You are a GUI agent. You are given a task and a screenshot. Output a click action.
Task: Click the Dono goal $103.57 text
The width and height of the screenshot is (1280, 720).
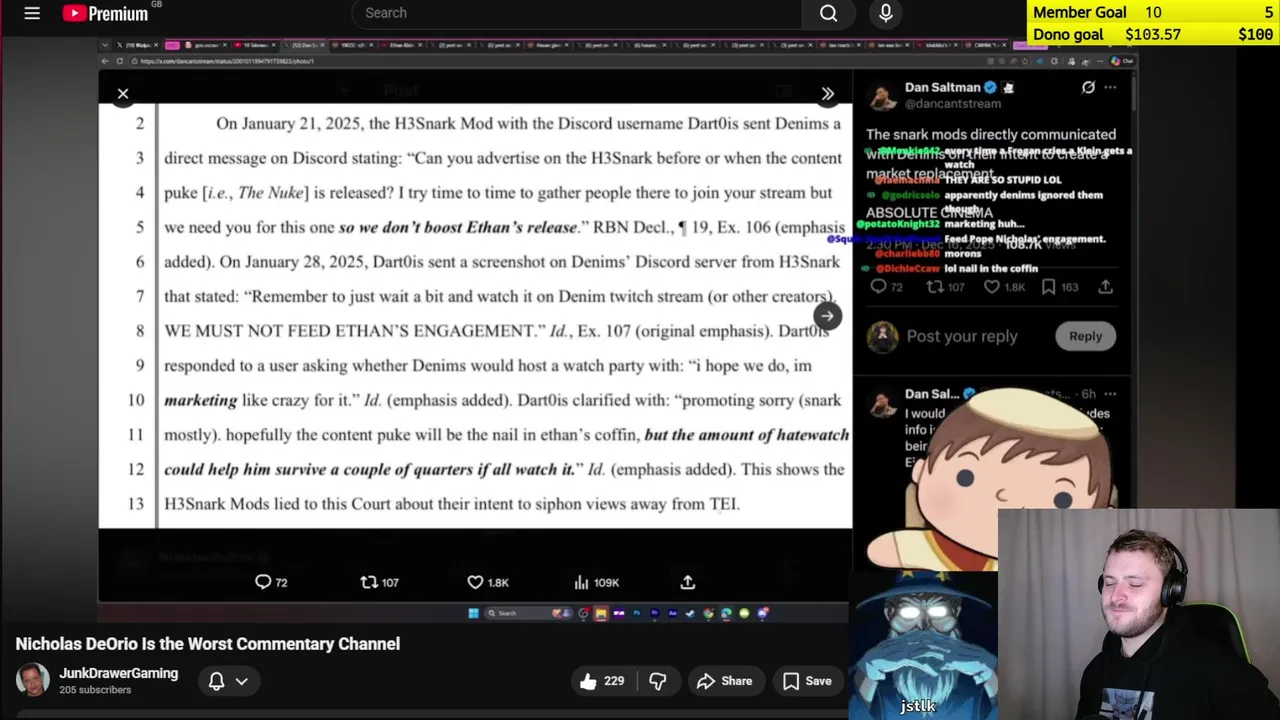coord(1107,34)
